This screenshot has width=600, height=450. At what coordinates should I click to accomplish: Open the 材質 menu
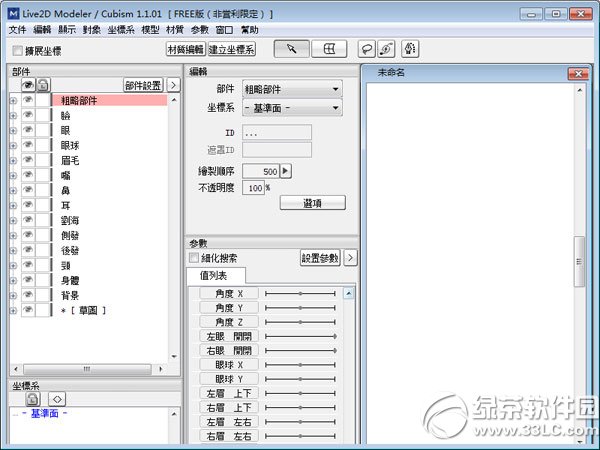[175, 30]
